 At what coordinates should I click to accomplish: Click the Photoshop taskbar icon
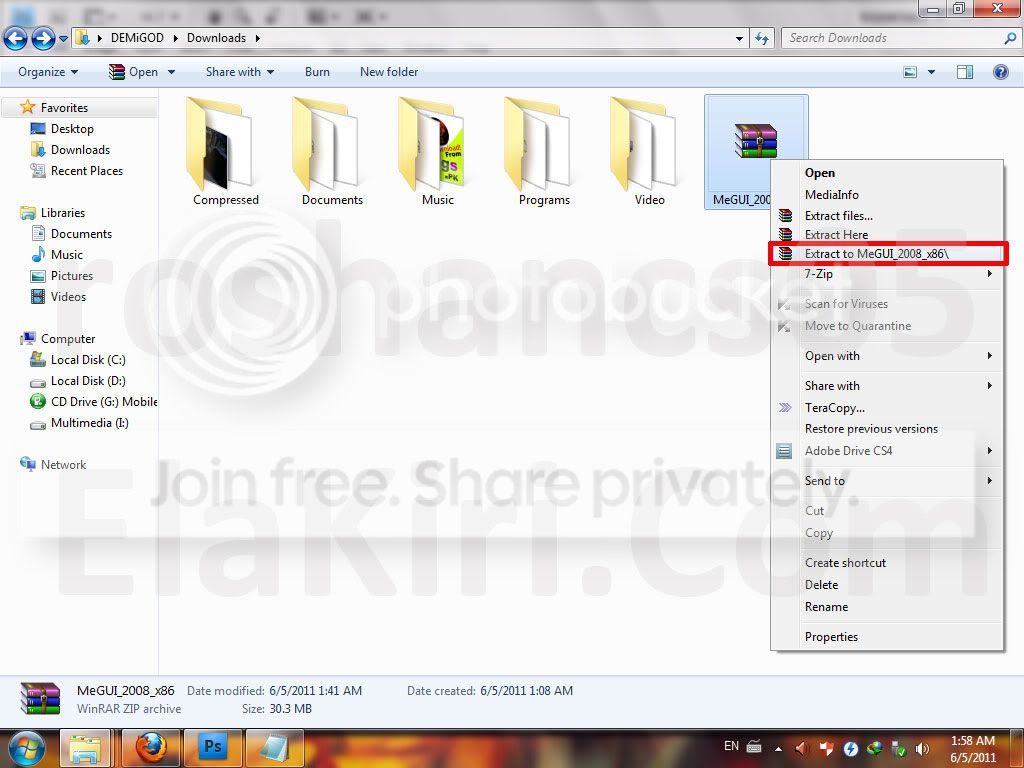(213, 748)
